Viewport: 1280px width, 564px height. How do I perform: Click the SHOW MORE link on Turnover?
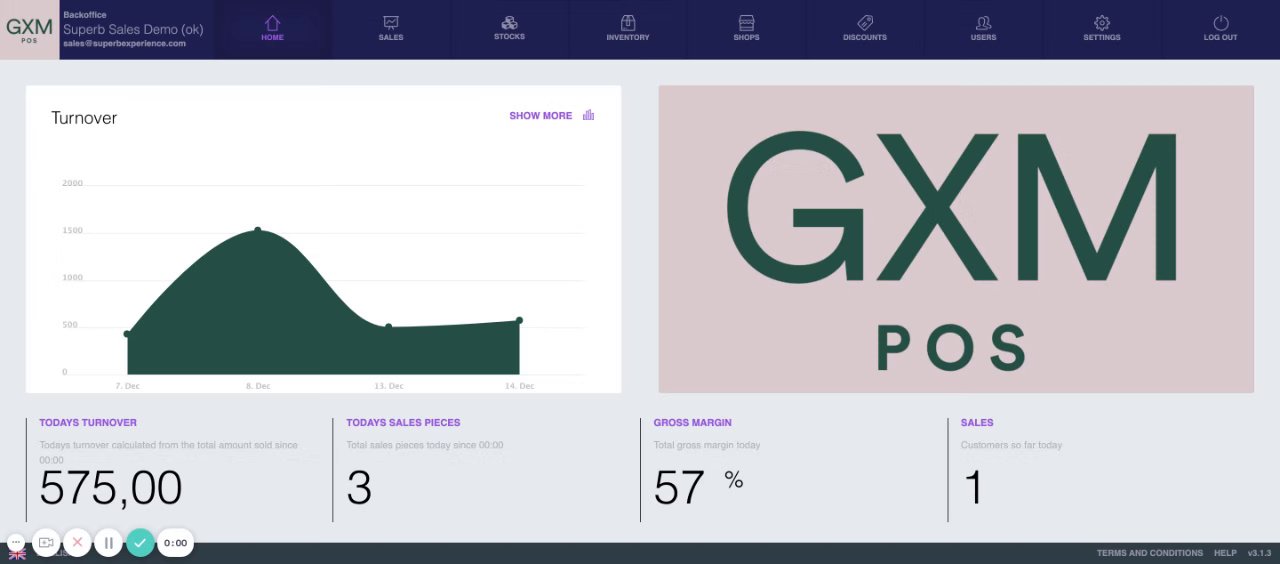(540, 116)
